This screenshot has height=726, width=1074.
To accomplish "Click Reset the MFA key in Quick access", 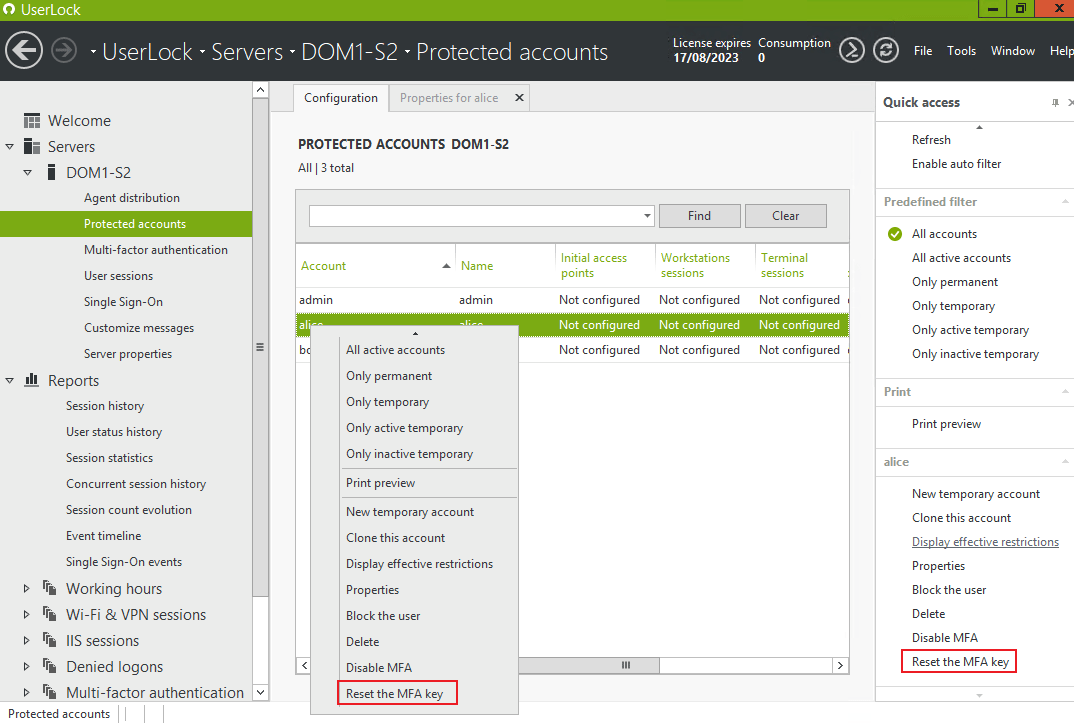I will pyautogui.click(x=960, y=662).
